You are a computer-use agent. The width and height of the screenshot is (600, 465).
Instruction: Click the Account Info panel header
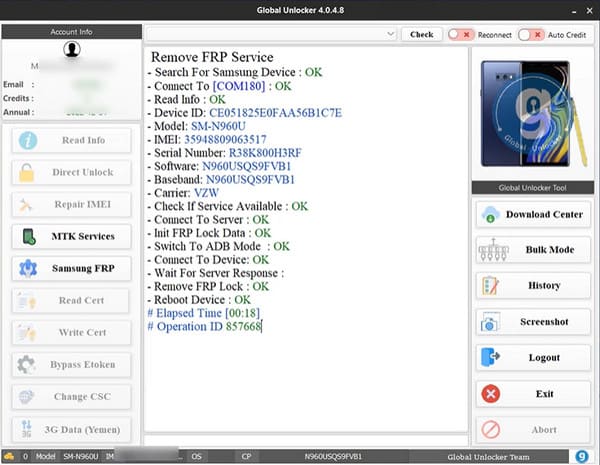coord(72,32)
